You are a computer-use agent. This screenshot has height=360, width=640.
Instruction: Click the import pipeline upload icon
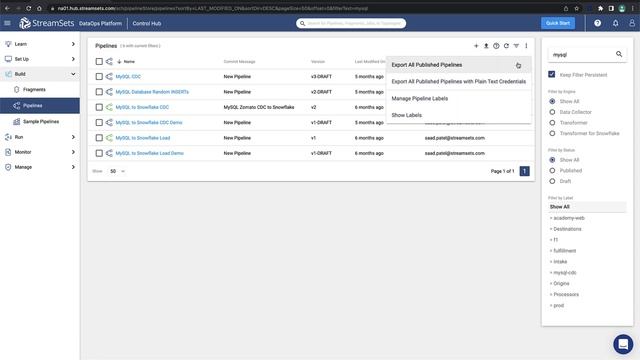click(486, 46)
